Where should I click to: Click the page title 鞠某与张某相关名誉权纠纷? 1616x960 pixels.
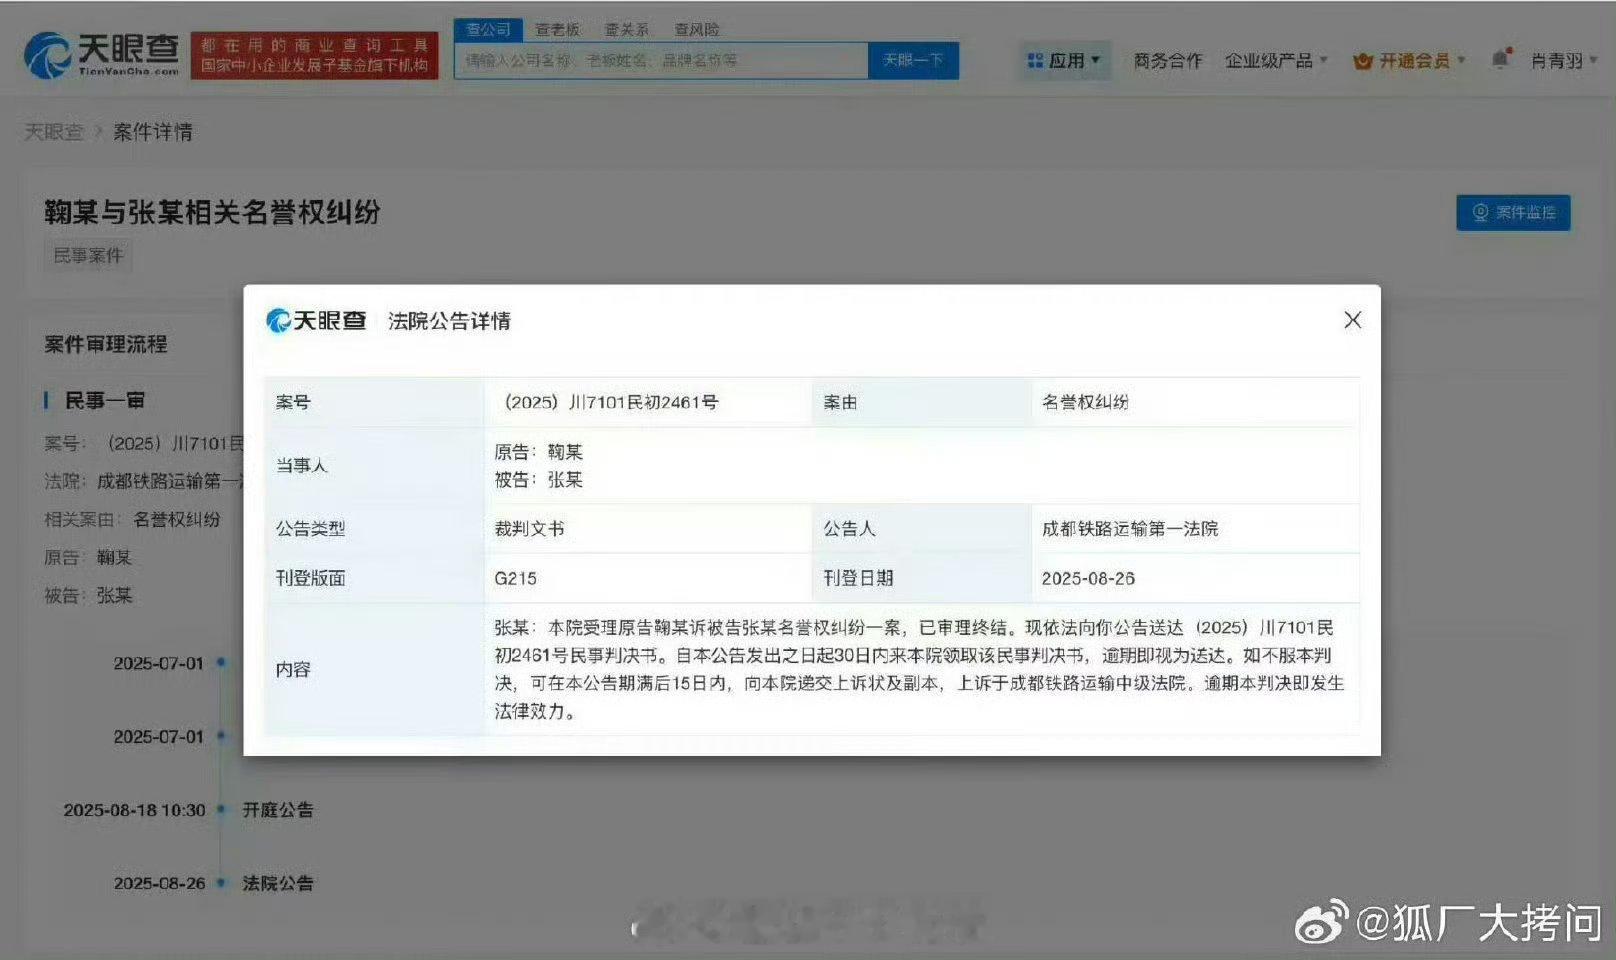point(212,212)
